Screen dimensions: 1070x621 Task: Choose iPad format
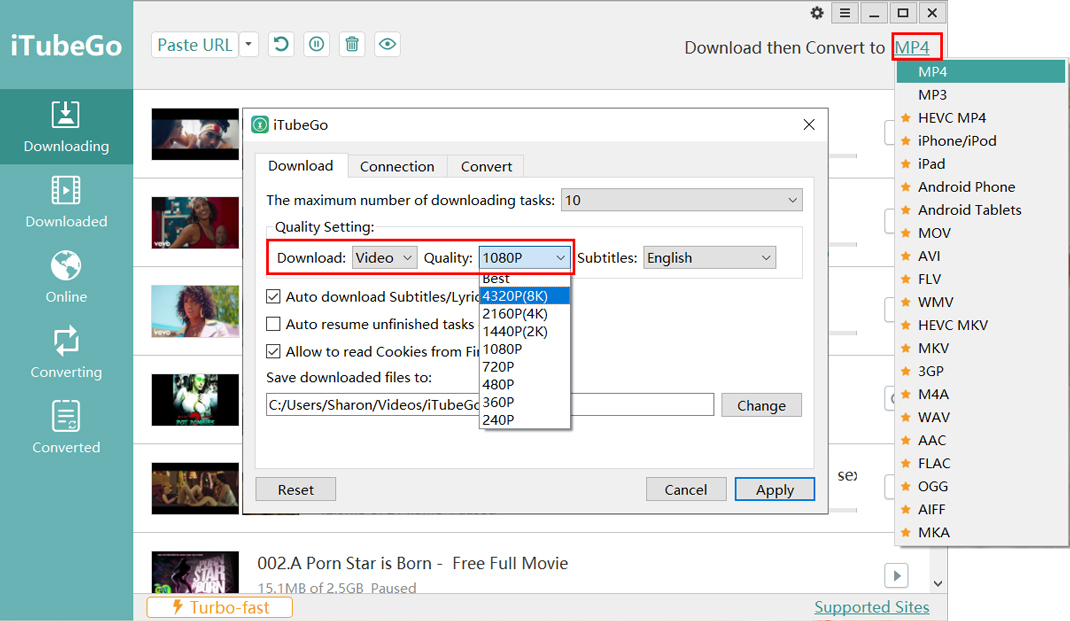click(x=981, y=164)
